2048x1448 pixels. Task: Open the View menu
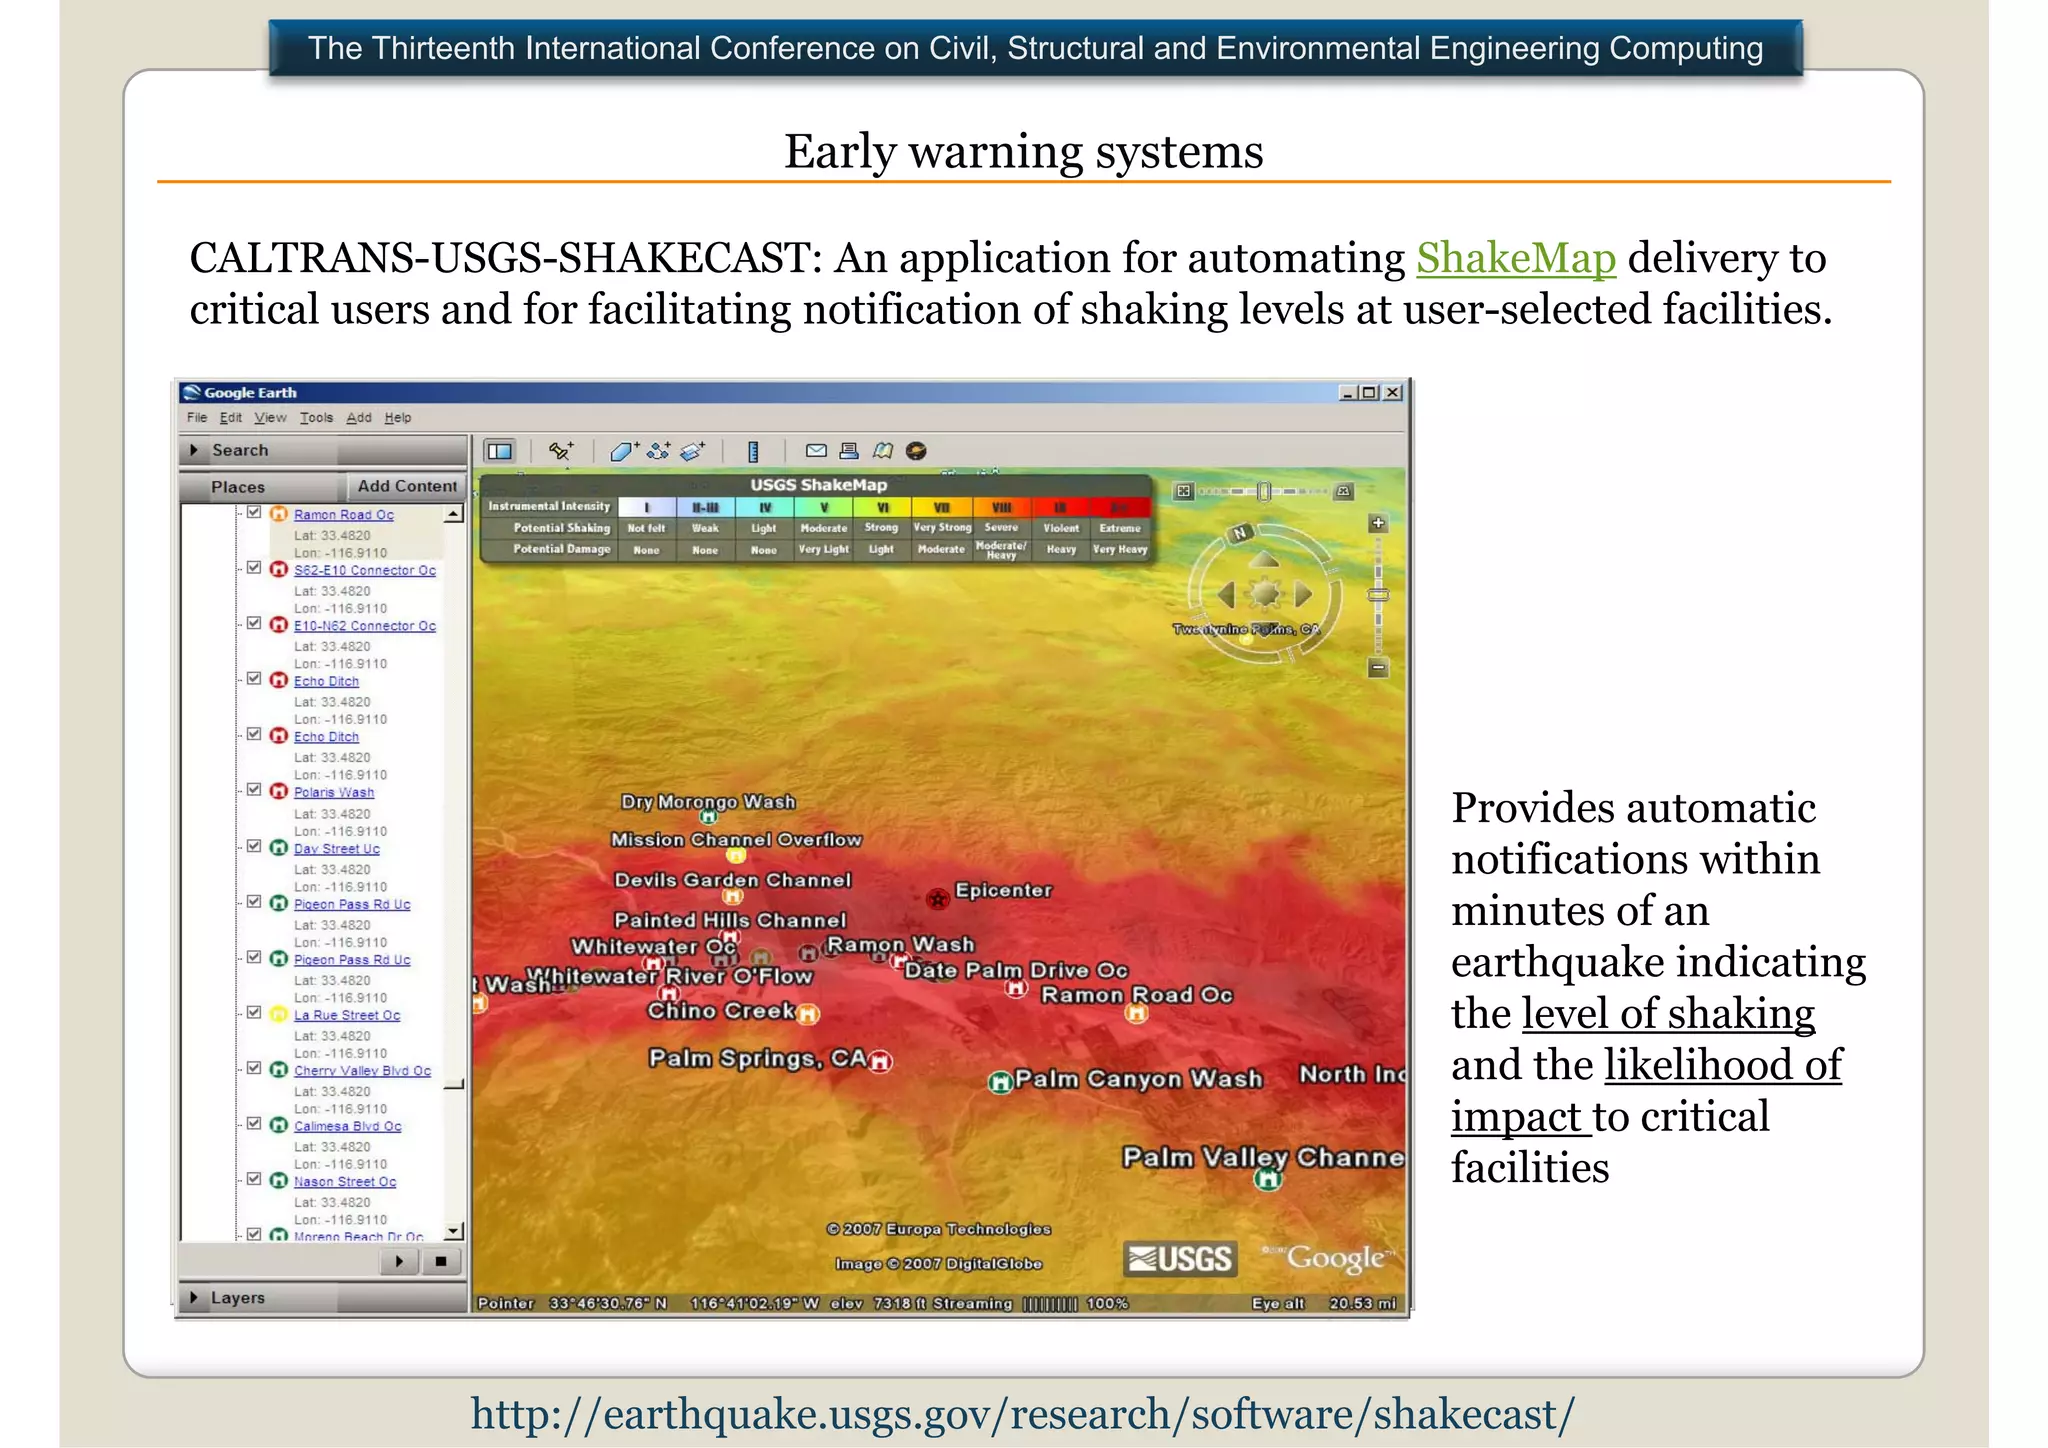pyautogui.click(x=270, y=418)
